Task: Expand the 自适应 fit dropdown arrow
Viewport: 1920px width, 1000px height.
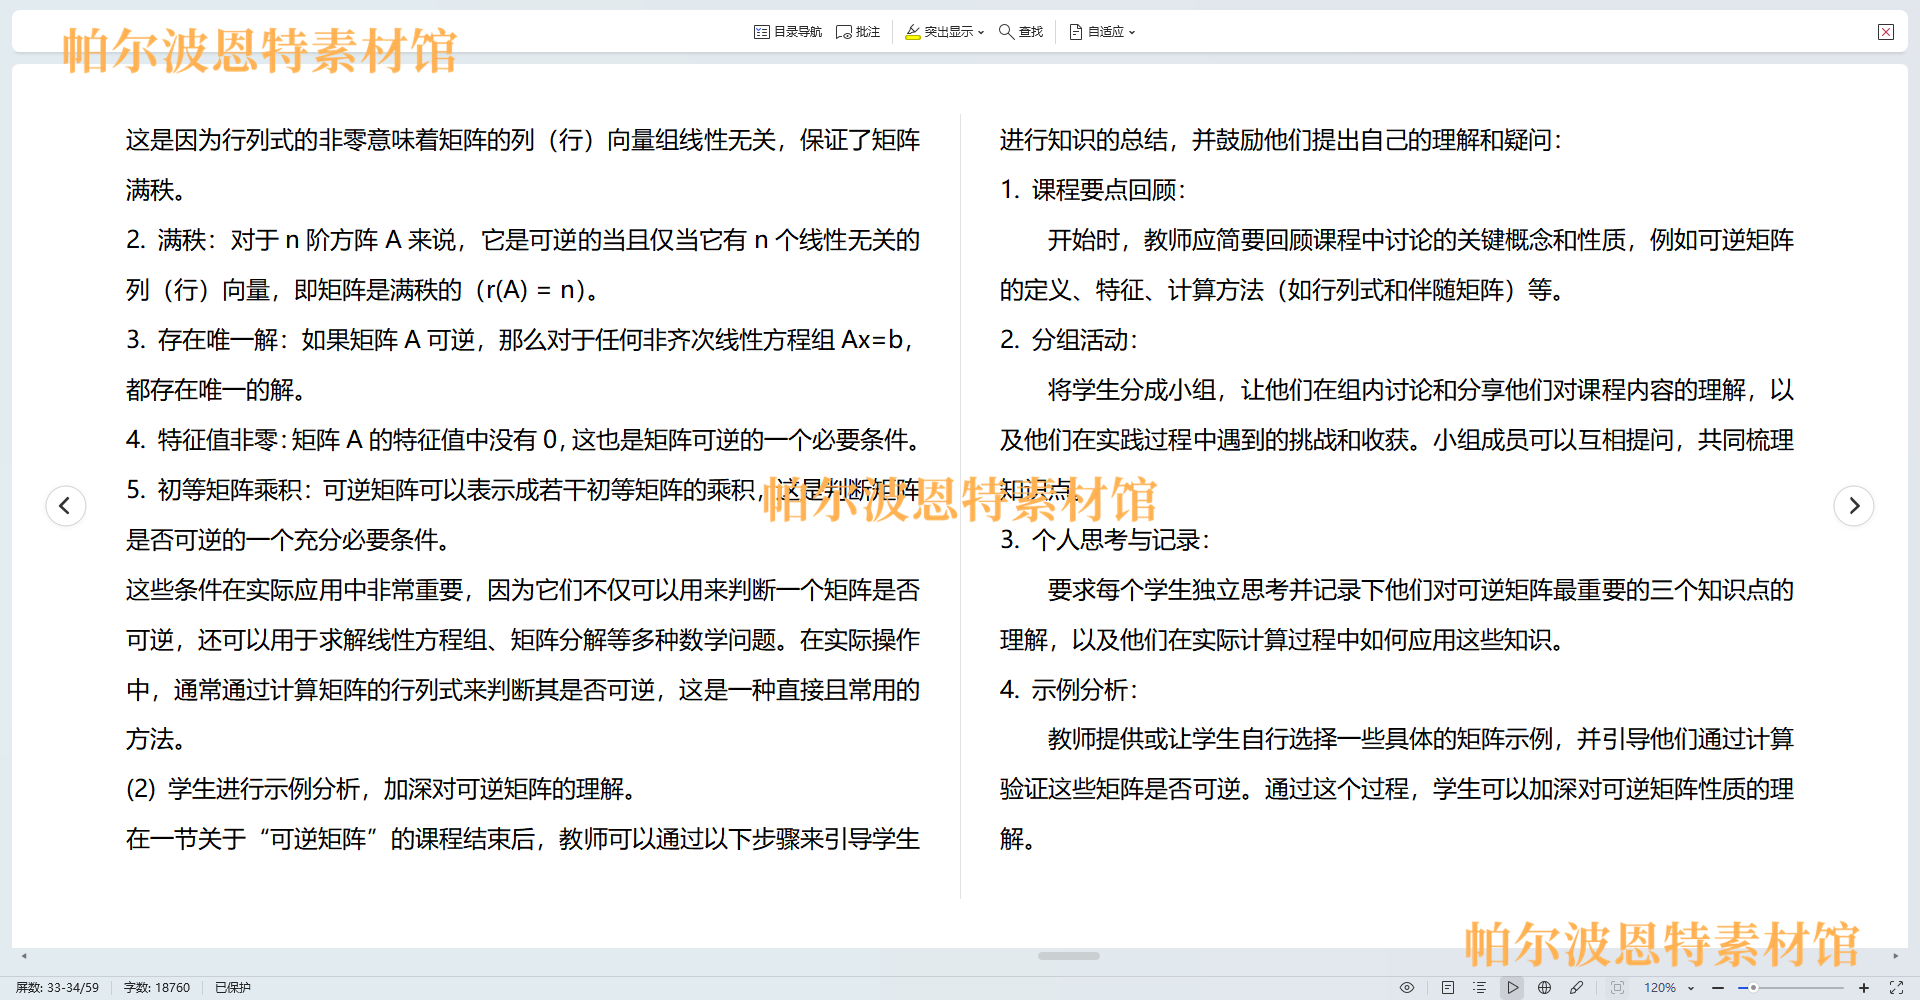Action: [1132, 32]
